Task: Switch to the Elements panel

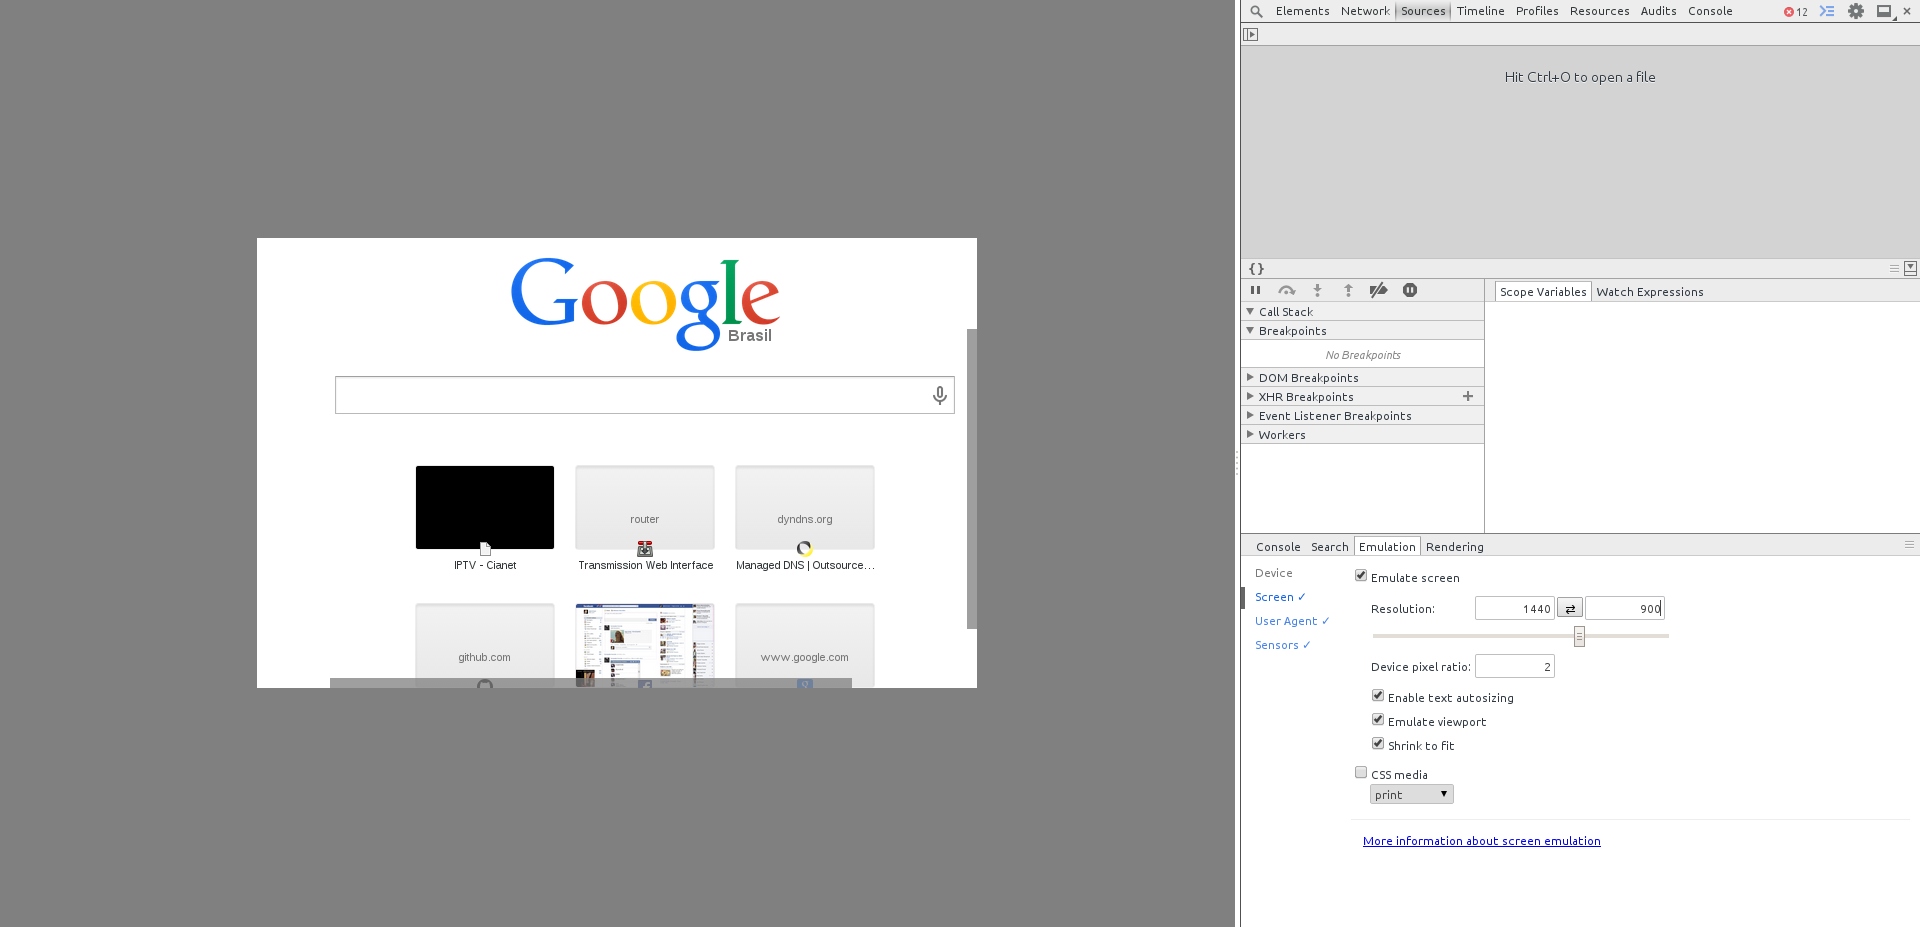Action: coord(1302,11)
